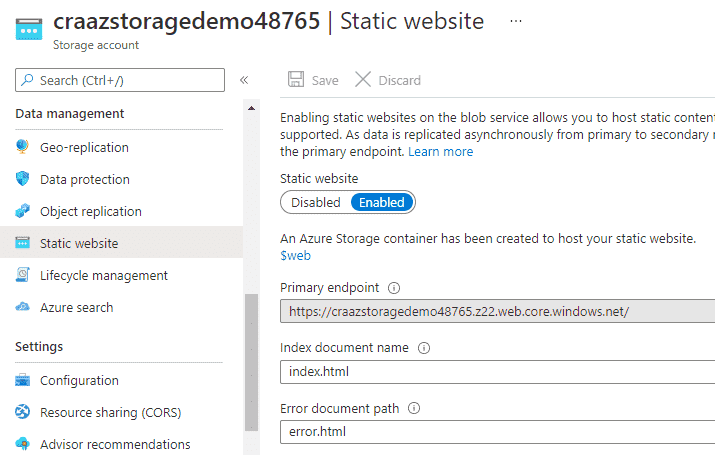715x455 pixels.
Task: Click the Advisor recommendations icon
Action: [22, 444]
